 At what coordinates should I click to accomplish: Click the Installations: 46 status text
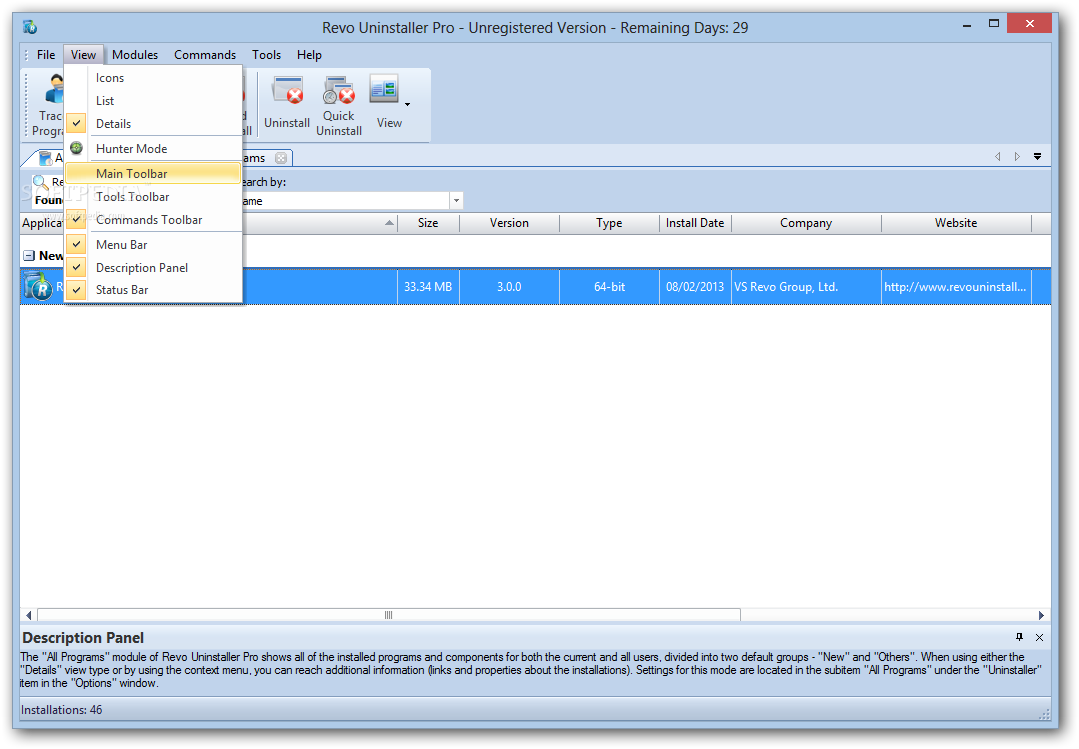tap(61, 710)
